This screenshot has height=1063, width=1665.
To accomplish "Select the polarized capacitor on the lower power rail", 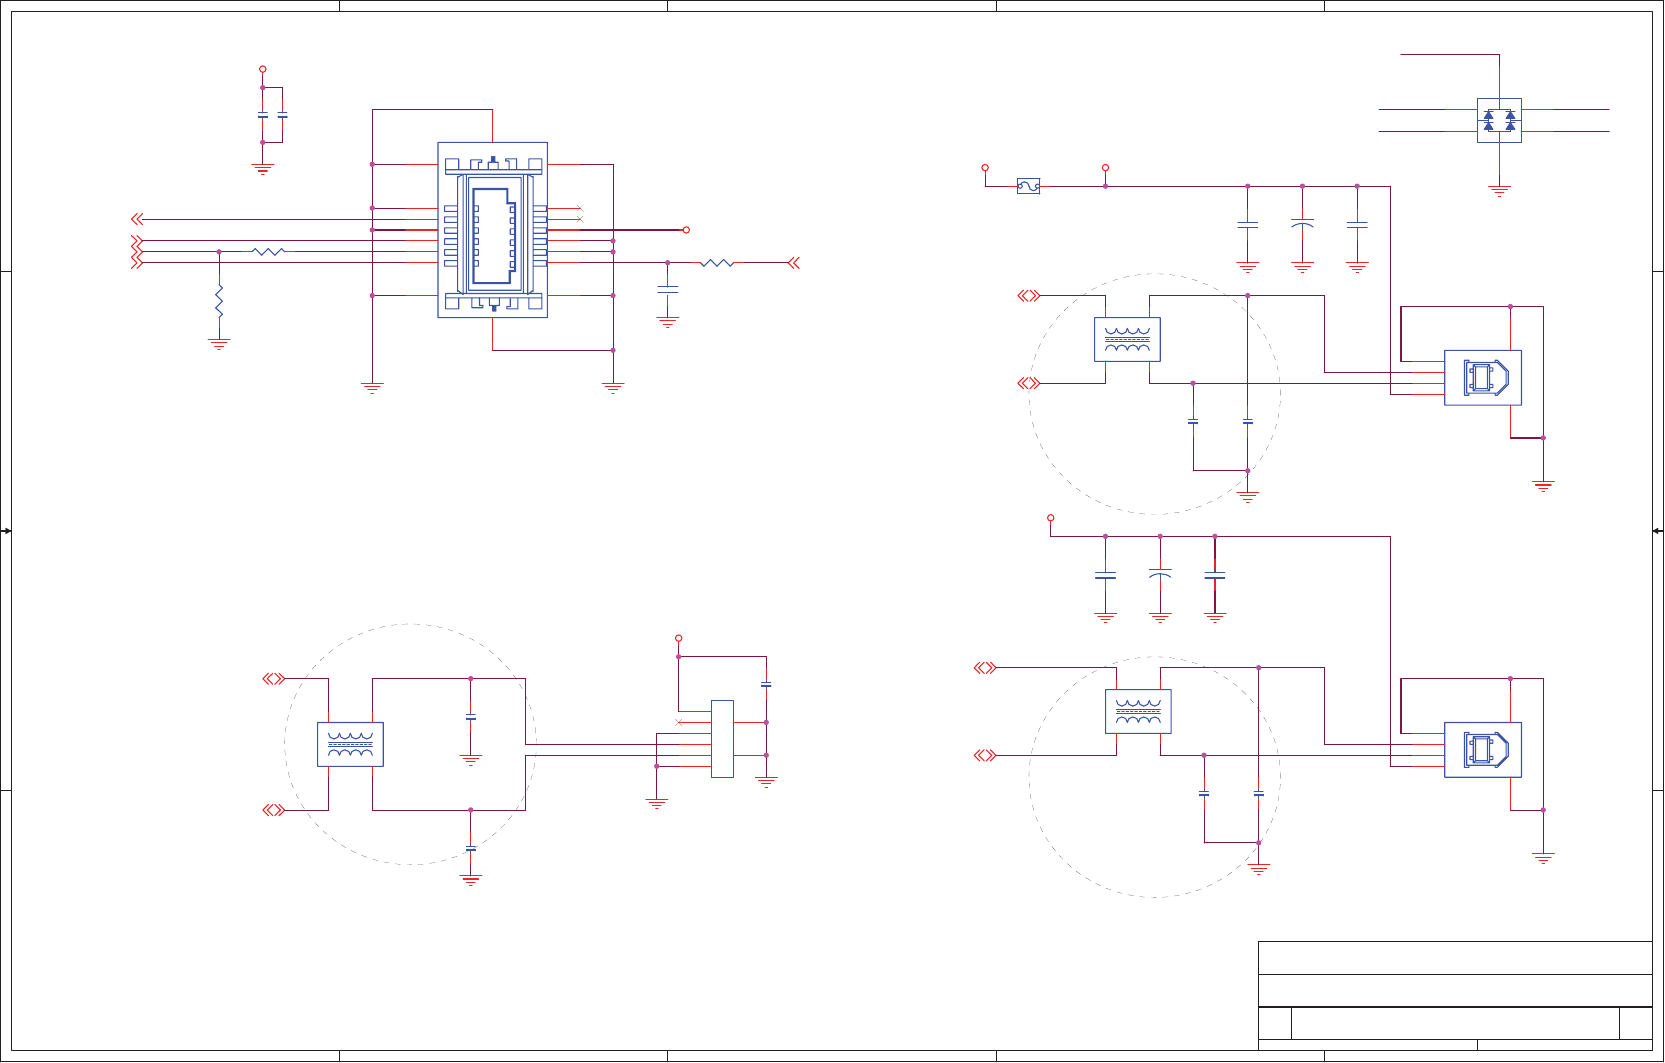I will 1160,575.
